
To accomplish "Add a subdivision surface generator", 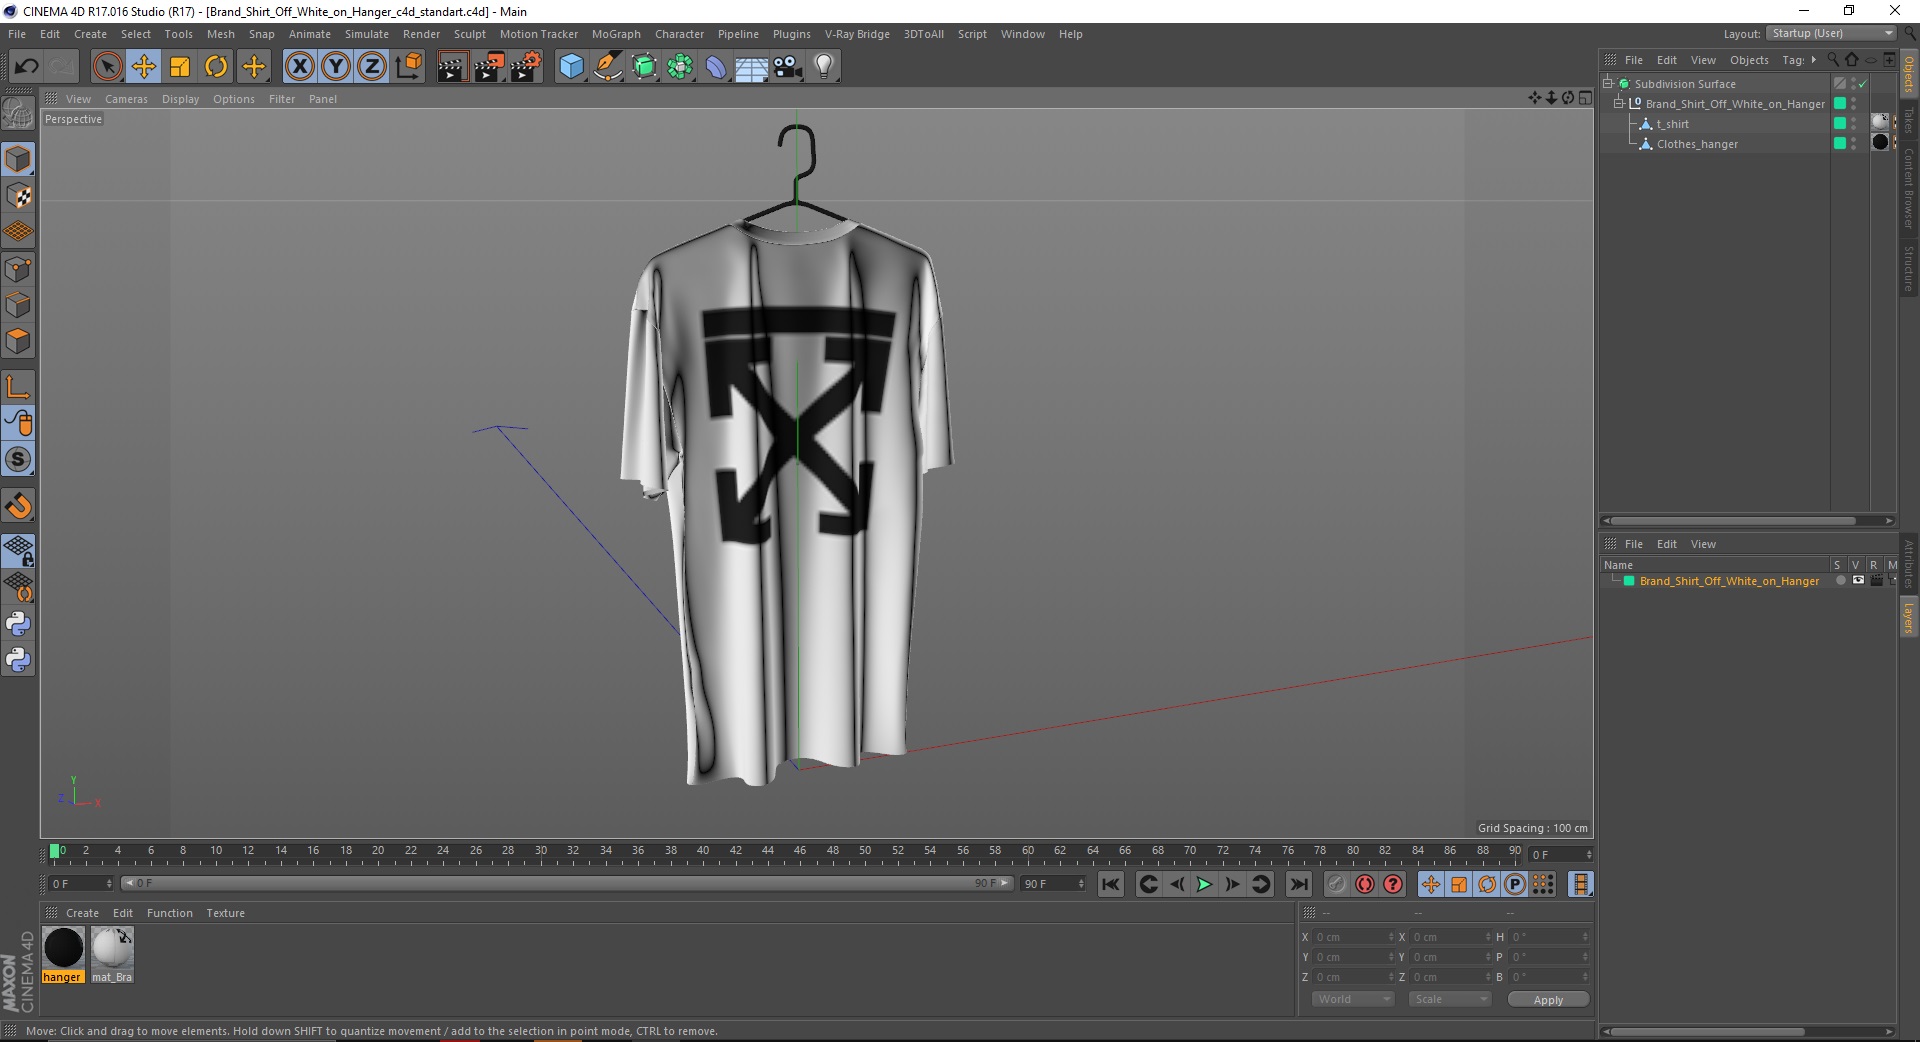I will (644, 67).
